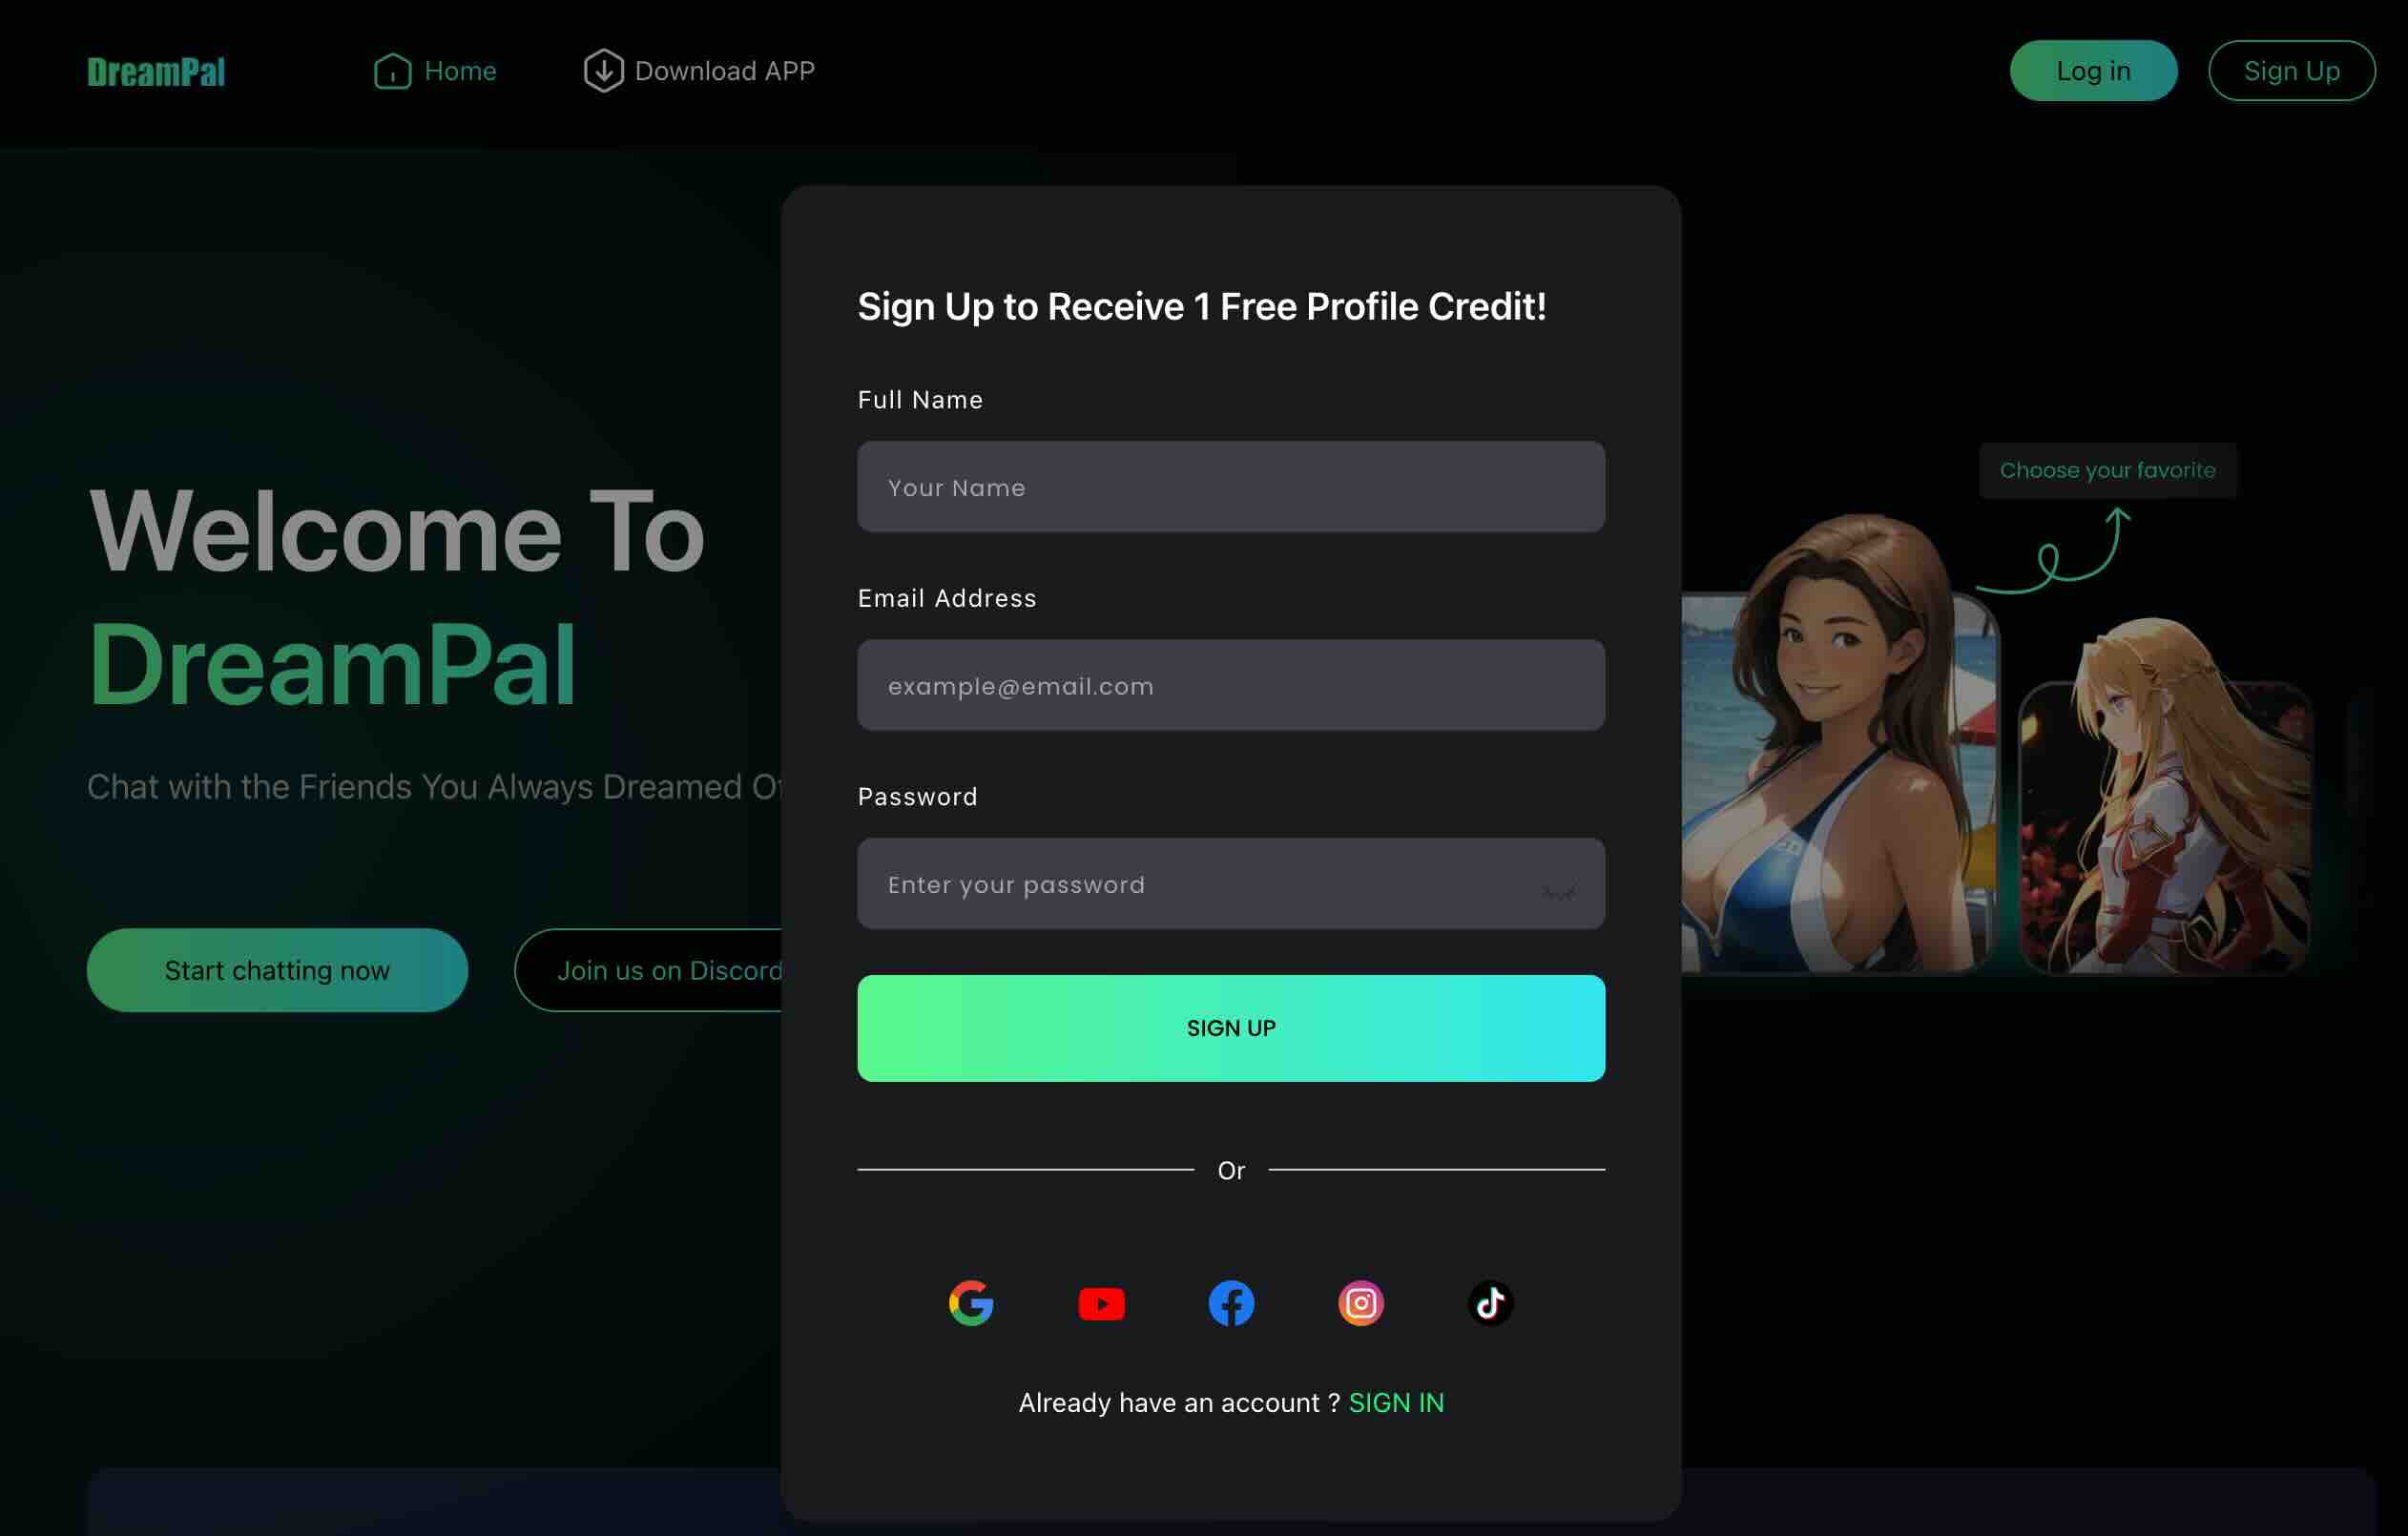This screenshot has width=2408, height=1536.
Task: Click the SIGN UP button
Action: pos(1231,1027)
